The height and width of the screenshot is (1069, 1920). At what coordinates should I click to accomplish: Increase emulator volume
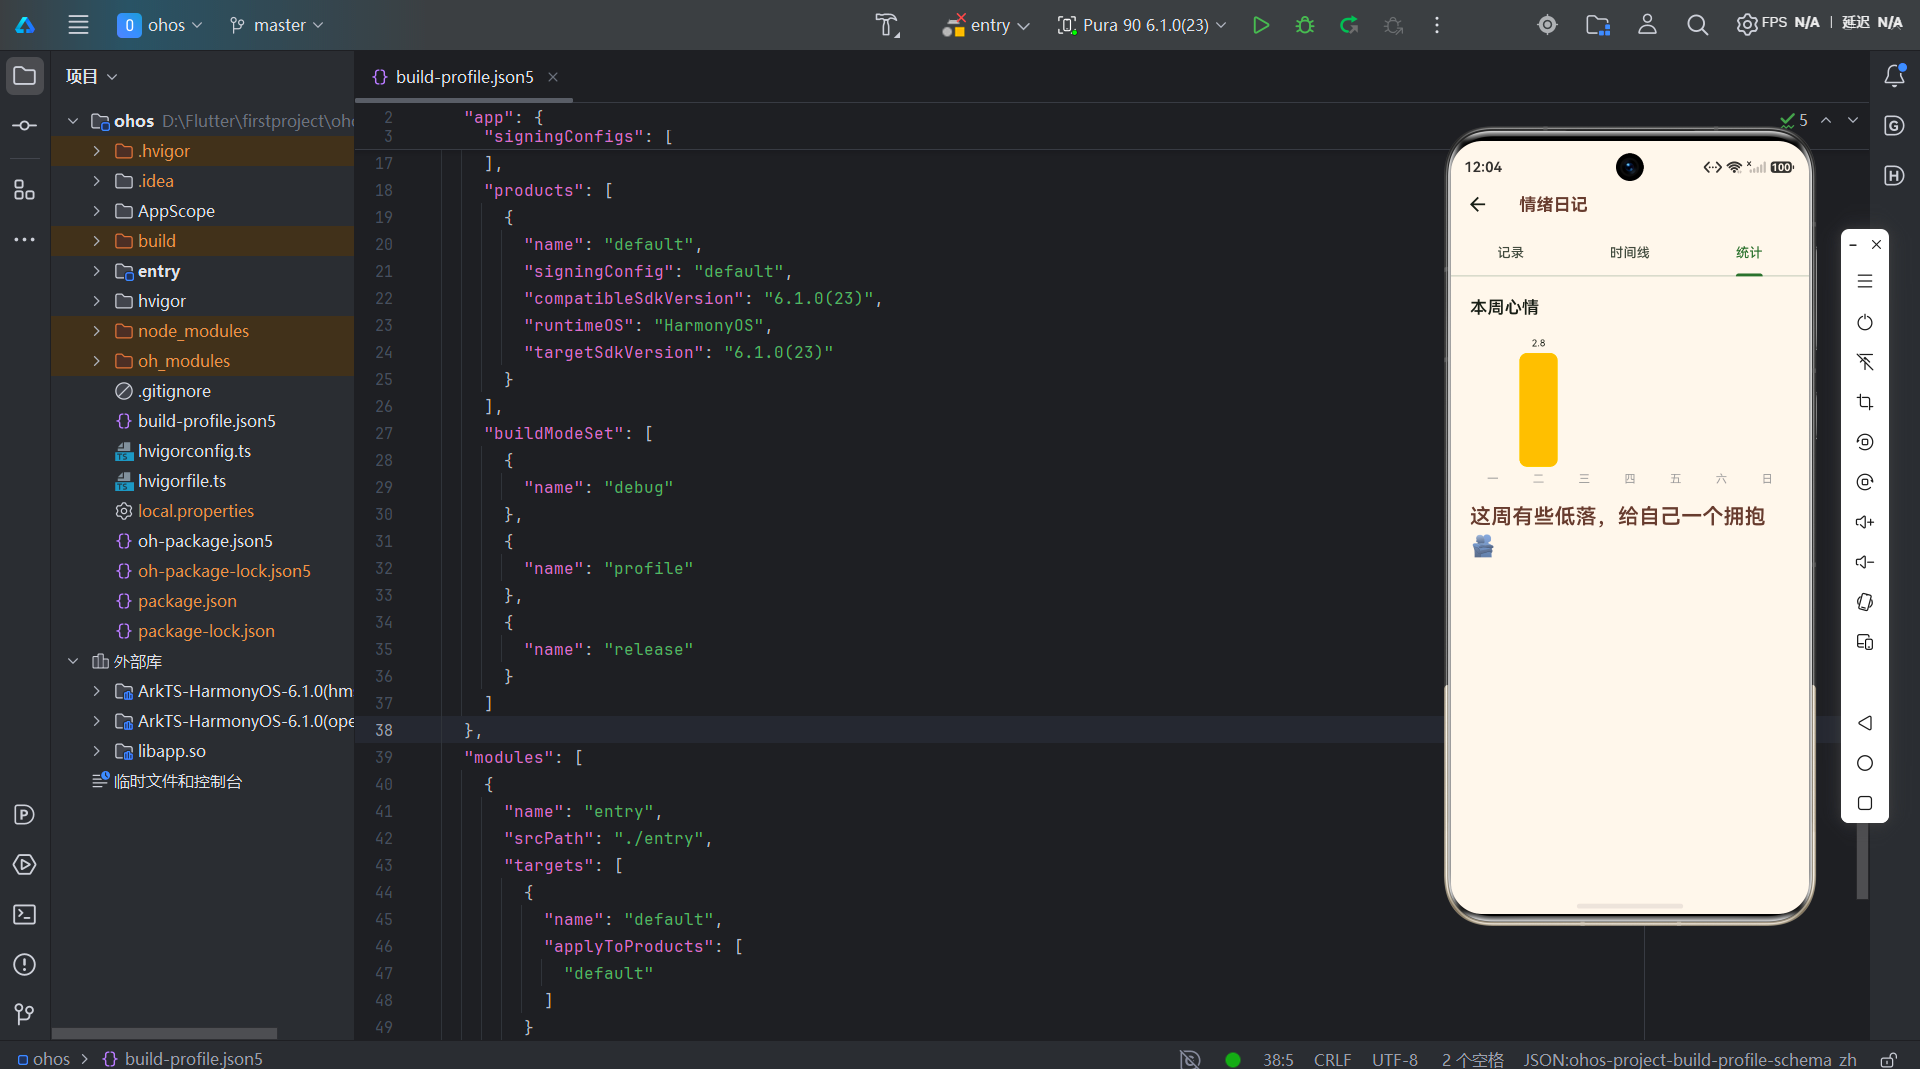1865,522
